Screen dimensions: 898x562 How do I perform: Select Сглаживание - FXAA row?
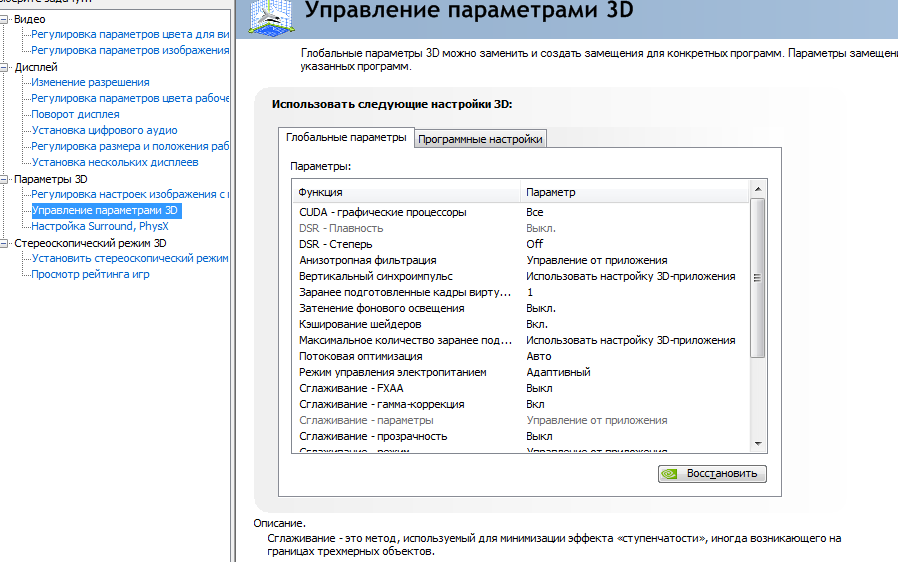coord(521,389)
